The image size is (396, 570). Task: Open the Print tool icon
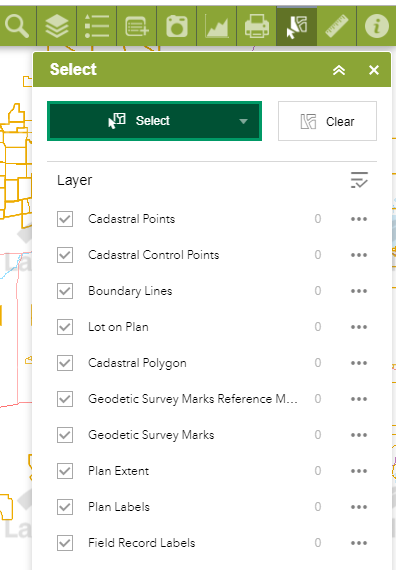point(257,26)
